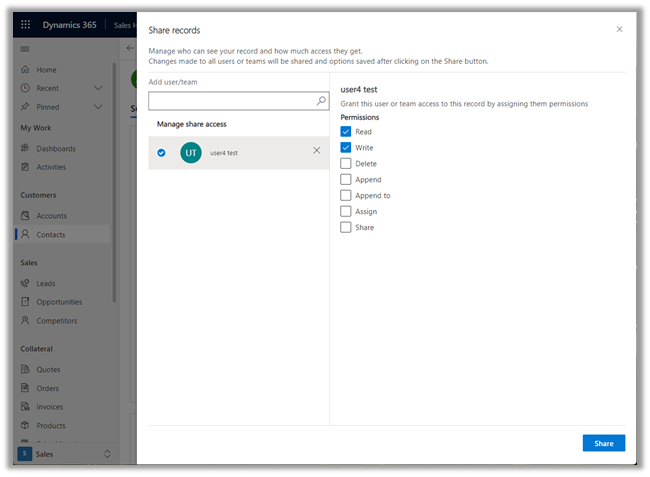650x477 pixels.
Task: Enable the Delete permission checkbox
Action: click(x=346, y=163)
